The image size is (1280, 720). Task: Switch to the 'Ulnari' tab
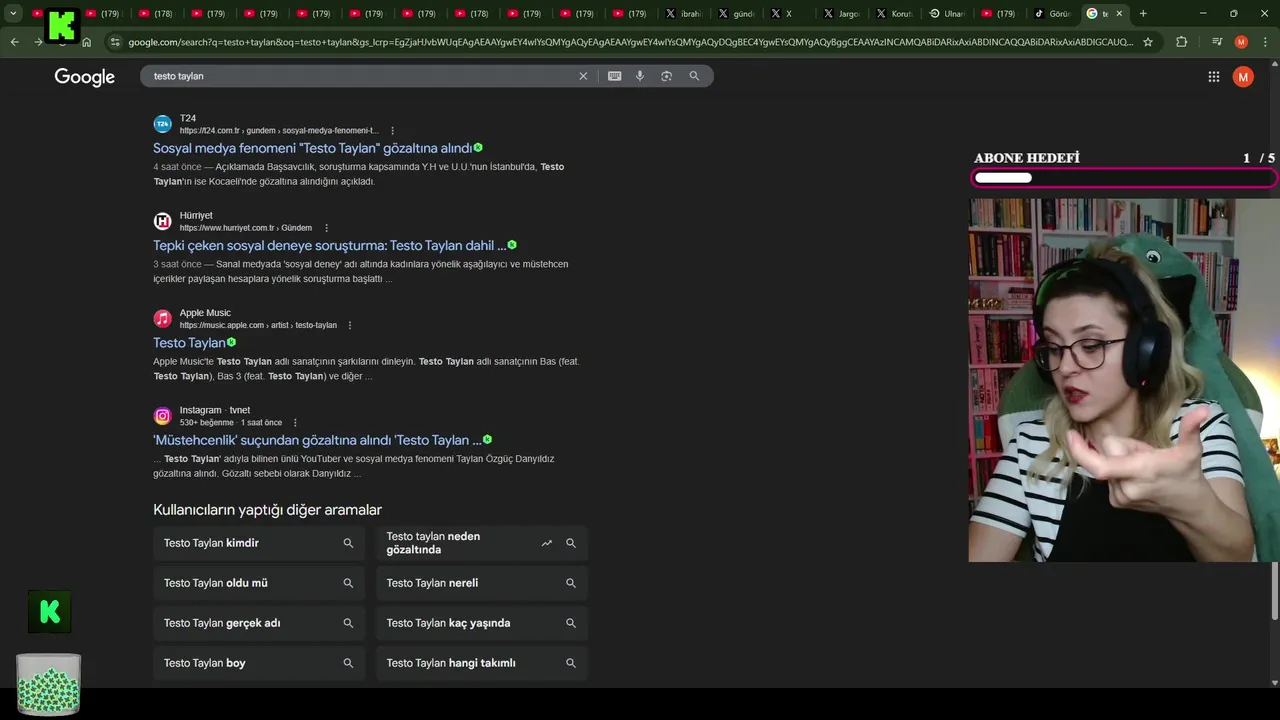[x=947, y=14]
